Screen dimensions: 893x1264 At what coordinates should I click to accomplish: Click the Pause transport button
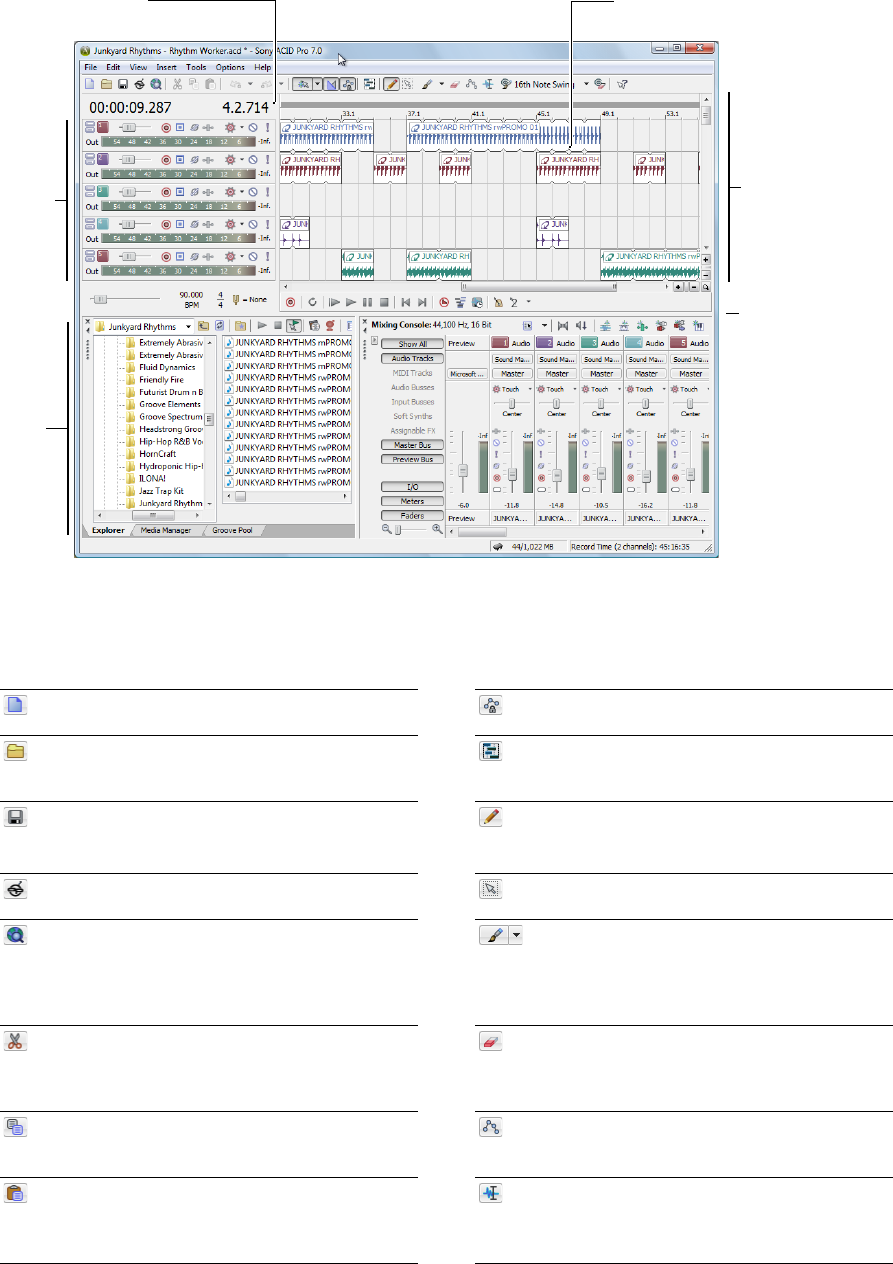(367, 301)
